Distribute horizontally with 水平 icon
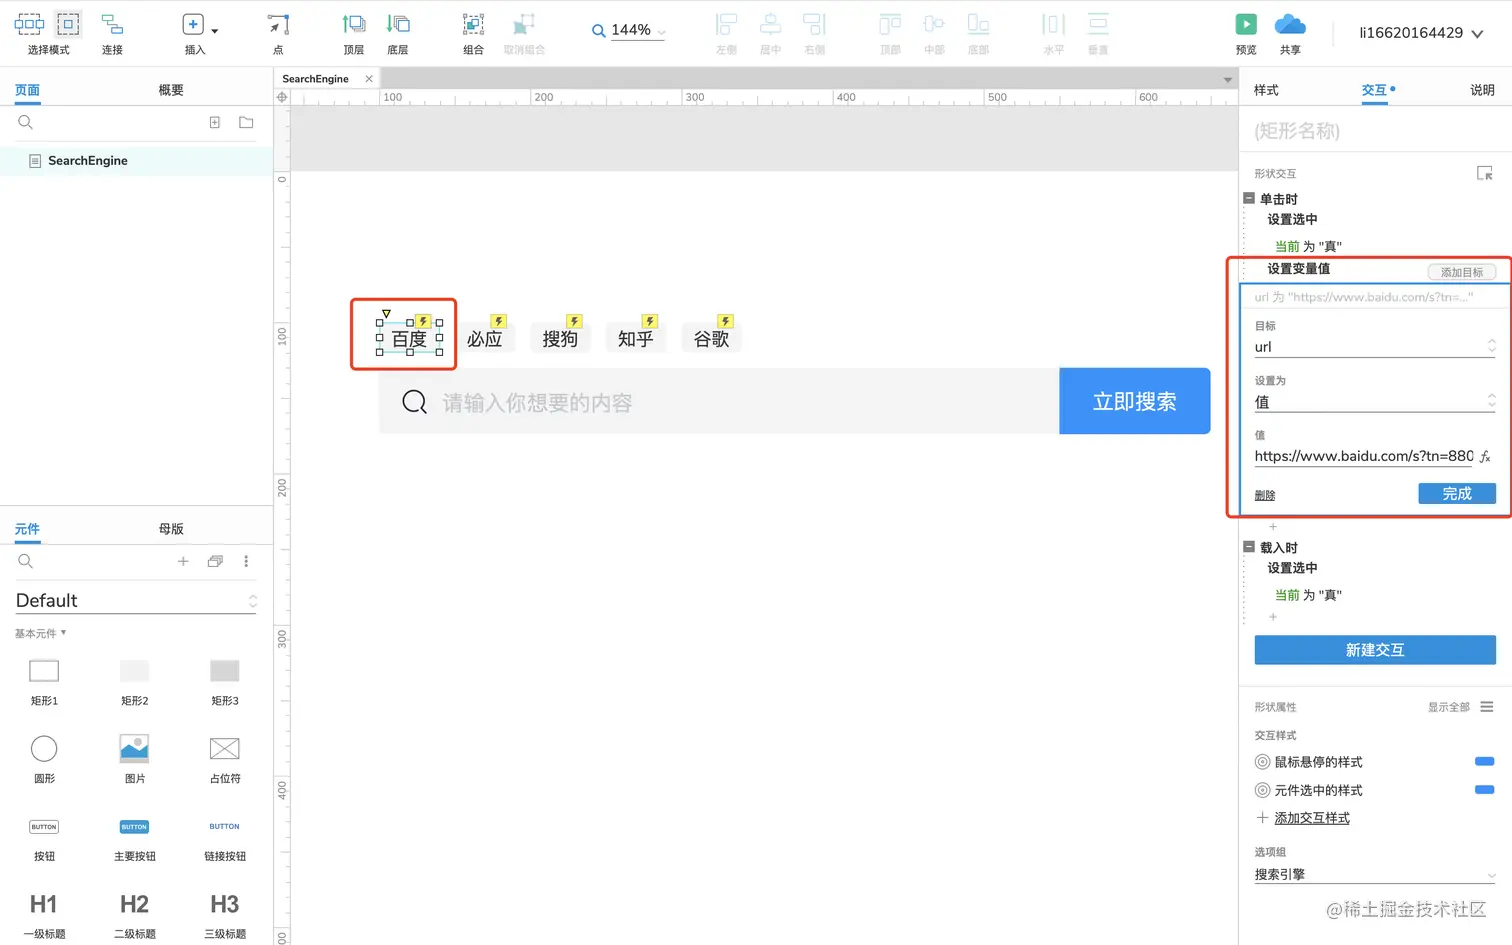 click(1054, 24)
